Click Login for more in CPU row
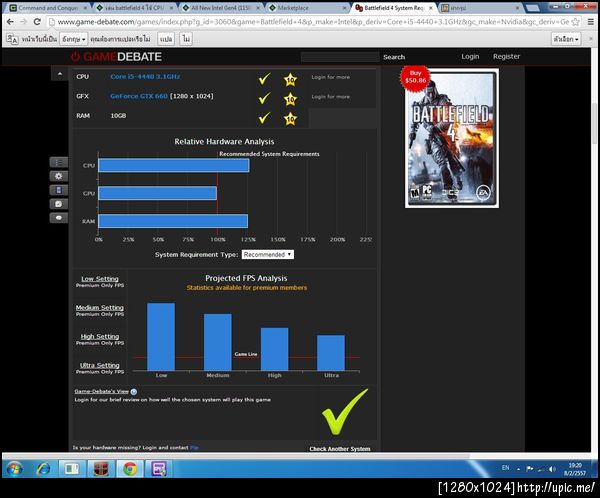 [x=331, y=77]
